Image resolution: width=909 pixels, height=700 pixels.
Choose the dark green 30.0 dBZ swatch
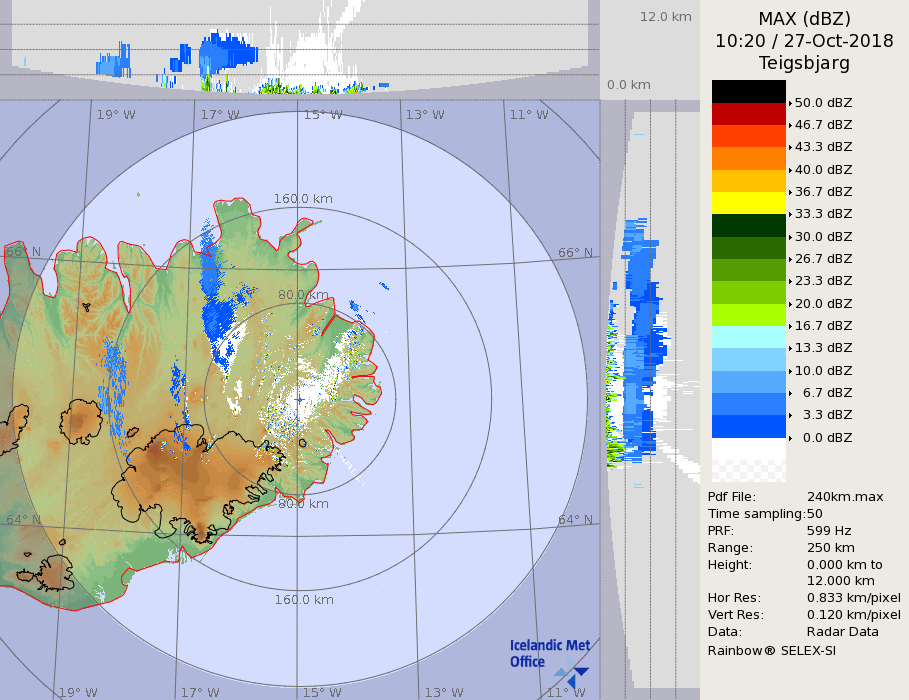[748, 225]
